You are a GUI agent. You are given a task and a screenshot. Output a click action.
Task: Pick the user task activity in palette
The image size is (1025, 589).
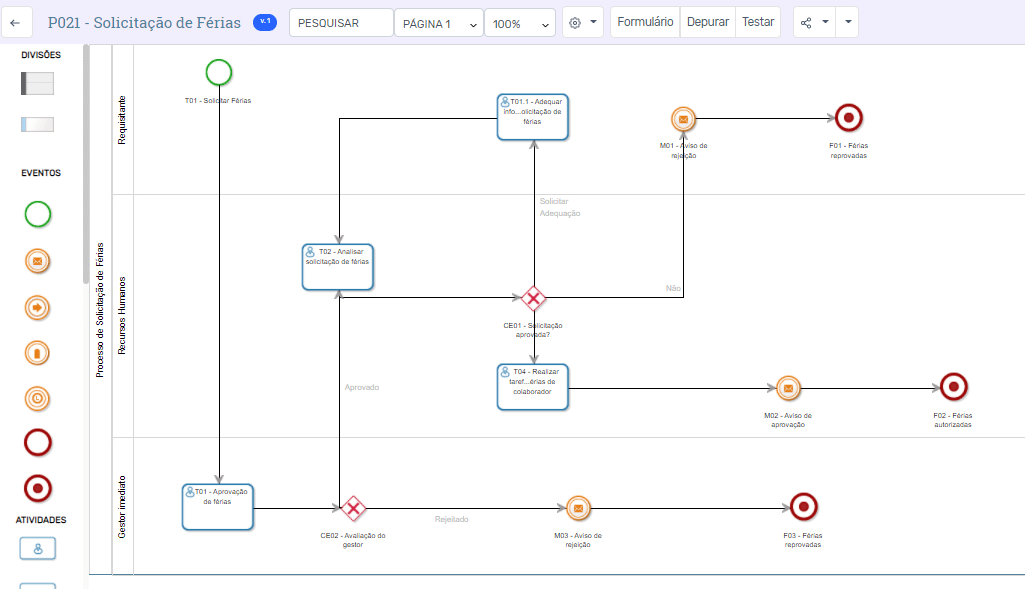point(37,548)
